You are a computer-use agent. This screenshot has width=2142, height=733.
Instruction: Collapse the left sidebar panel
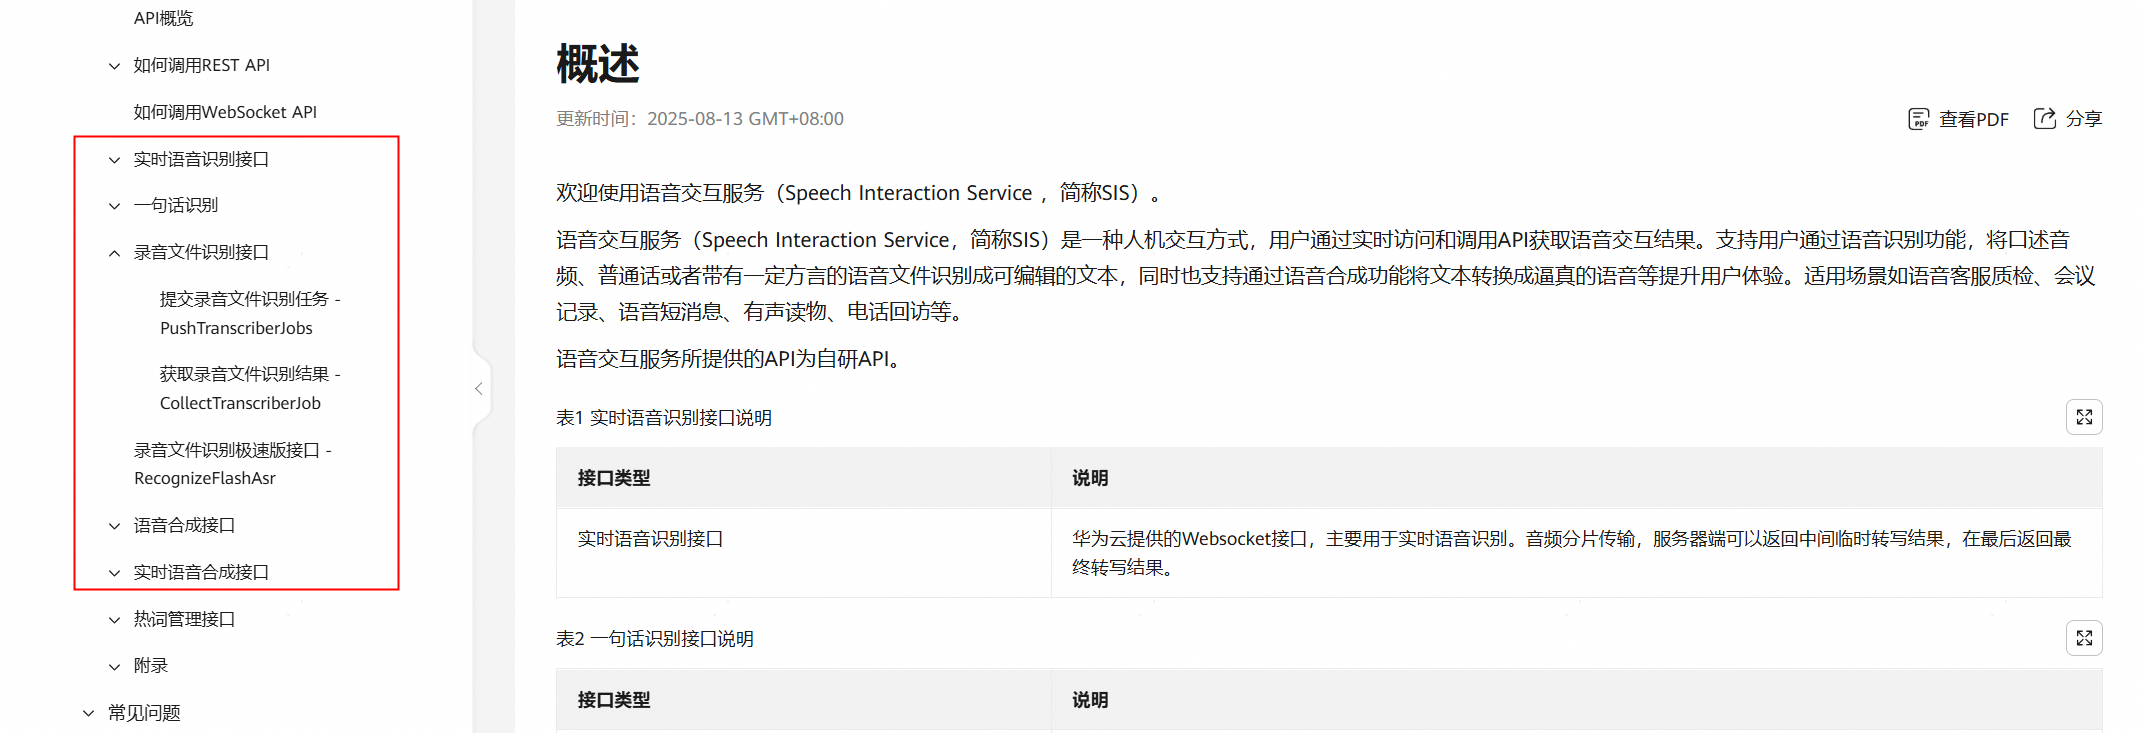click(x=479, y=389)
